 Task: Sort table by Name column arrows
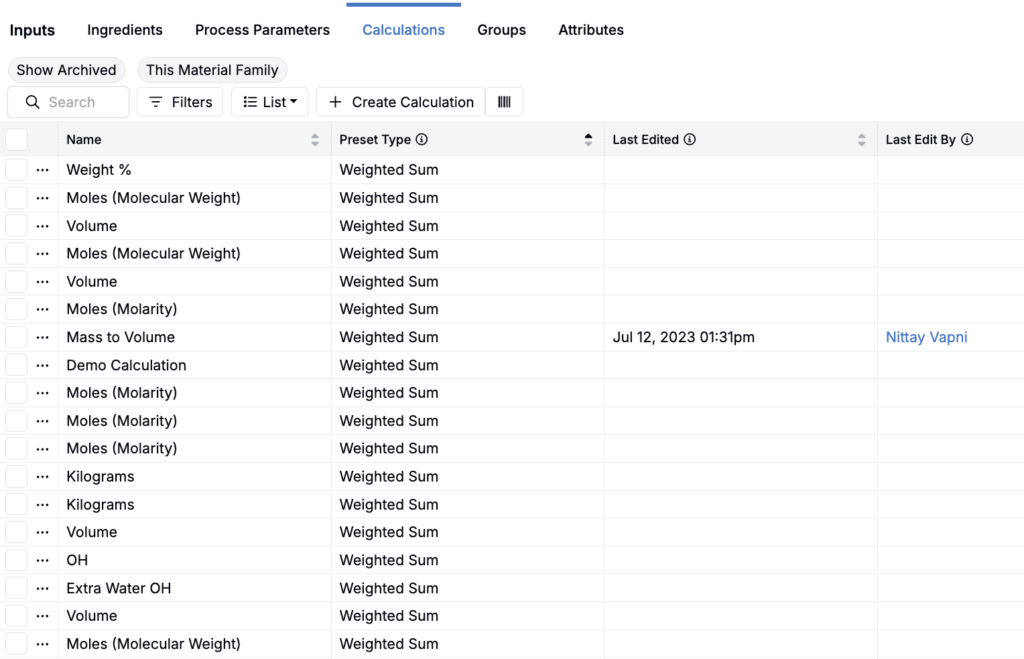tap(315, 140)
